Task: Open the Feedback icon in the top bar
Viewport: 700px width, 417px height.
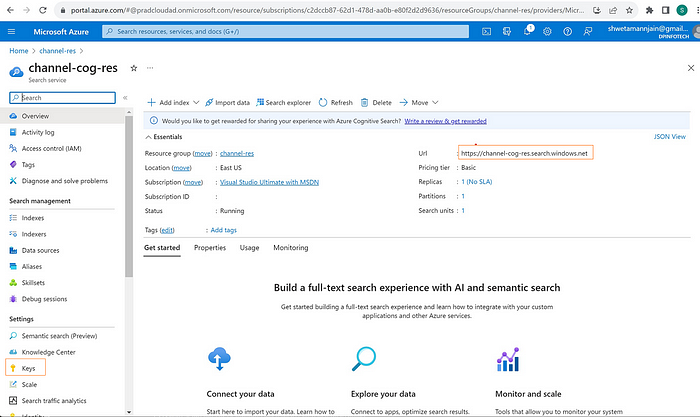Action: pyautogui.click(x=588, y=32)
